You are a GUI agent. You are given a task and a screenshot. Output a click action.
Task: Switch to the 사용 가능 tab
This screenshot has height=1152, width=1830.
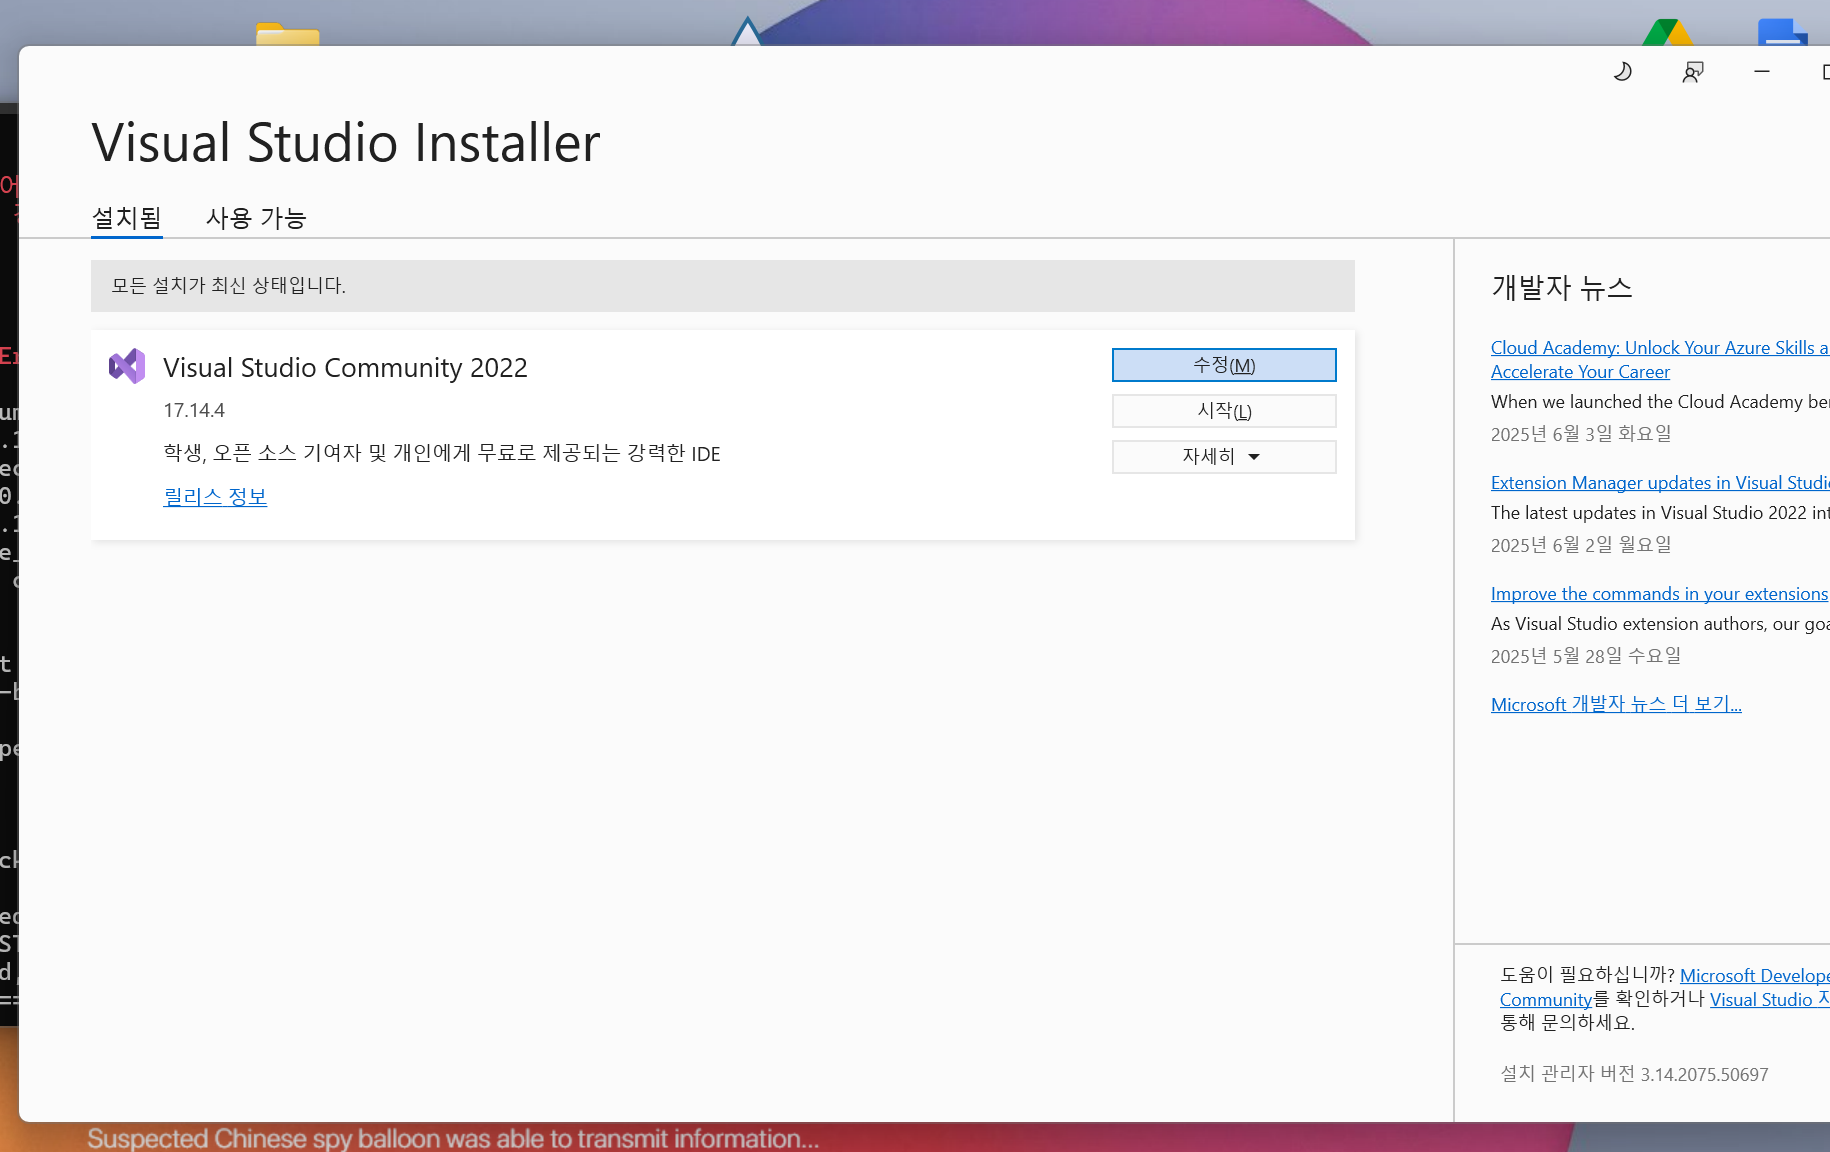pyautogui.click(x=256, y=218)
